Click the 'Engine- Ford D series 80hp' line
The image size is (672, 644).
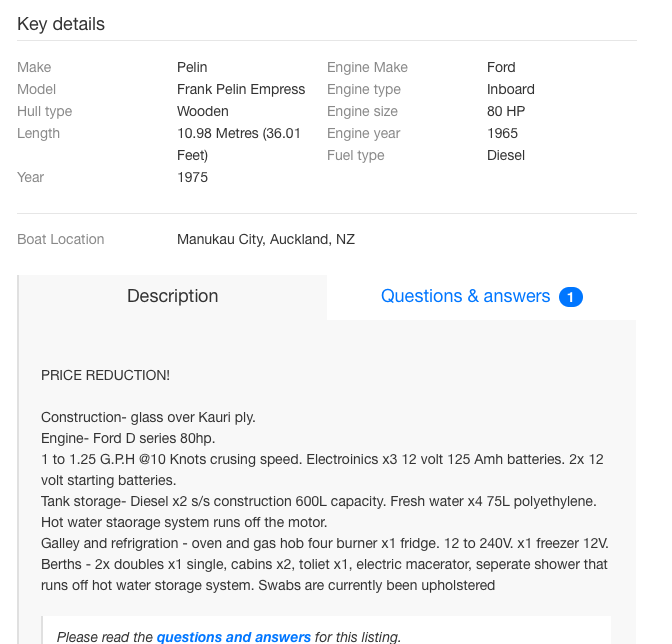(128, 439)
